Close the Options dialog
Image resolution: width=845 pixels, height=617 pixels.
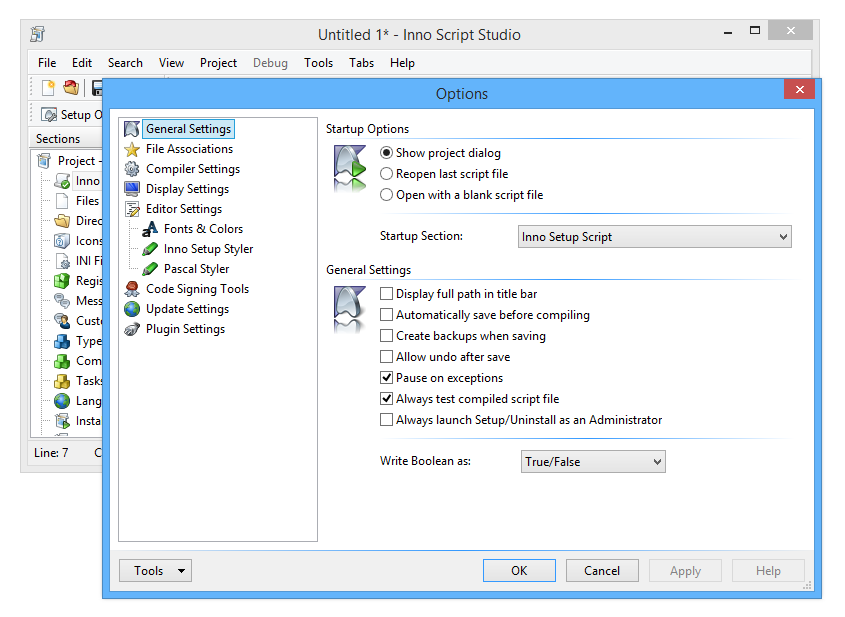pos(800,89)
